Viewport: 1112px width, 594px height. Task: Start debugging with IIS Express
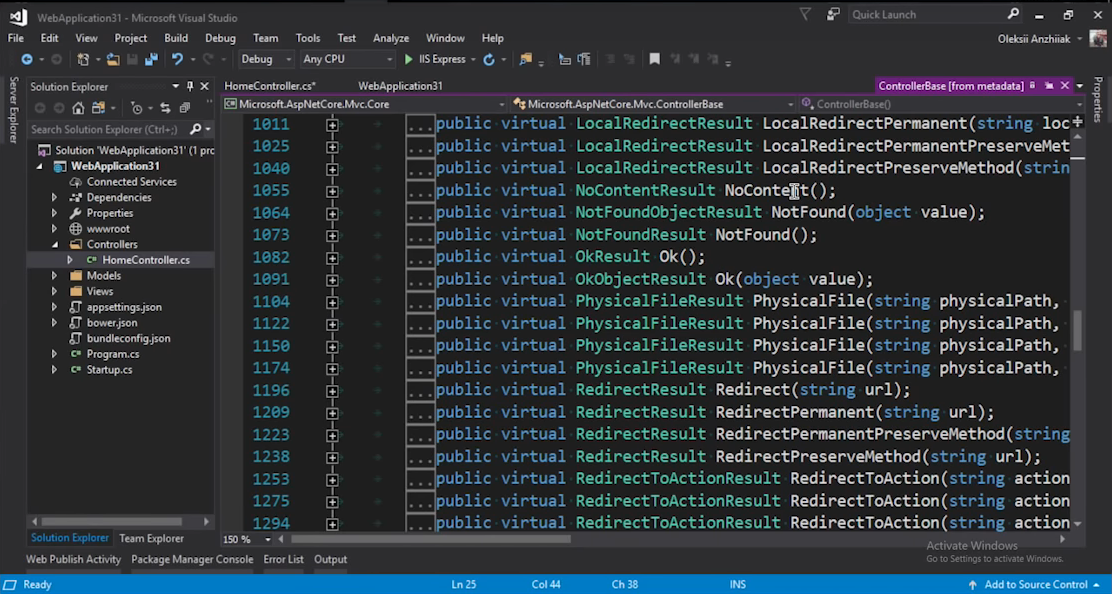click(x=435, y=60)
